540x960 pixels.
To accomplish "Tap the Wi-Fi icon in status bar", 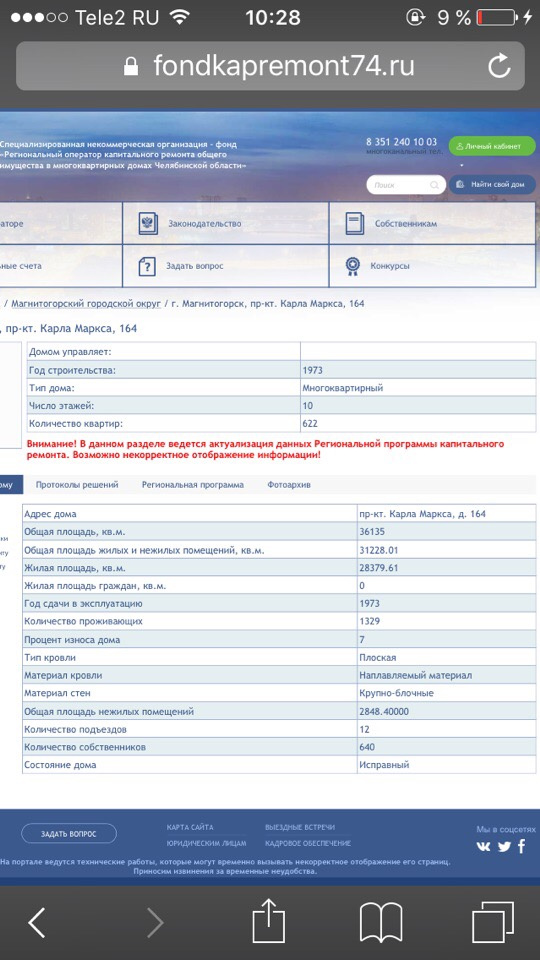I will 180,17.
